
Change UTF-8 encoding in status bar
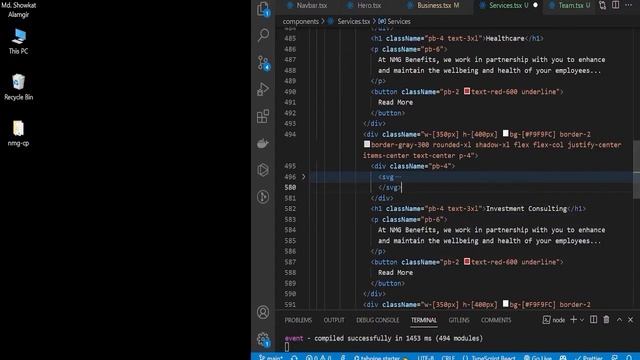tap(425, 357)
